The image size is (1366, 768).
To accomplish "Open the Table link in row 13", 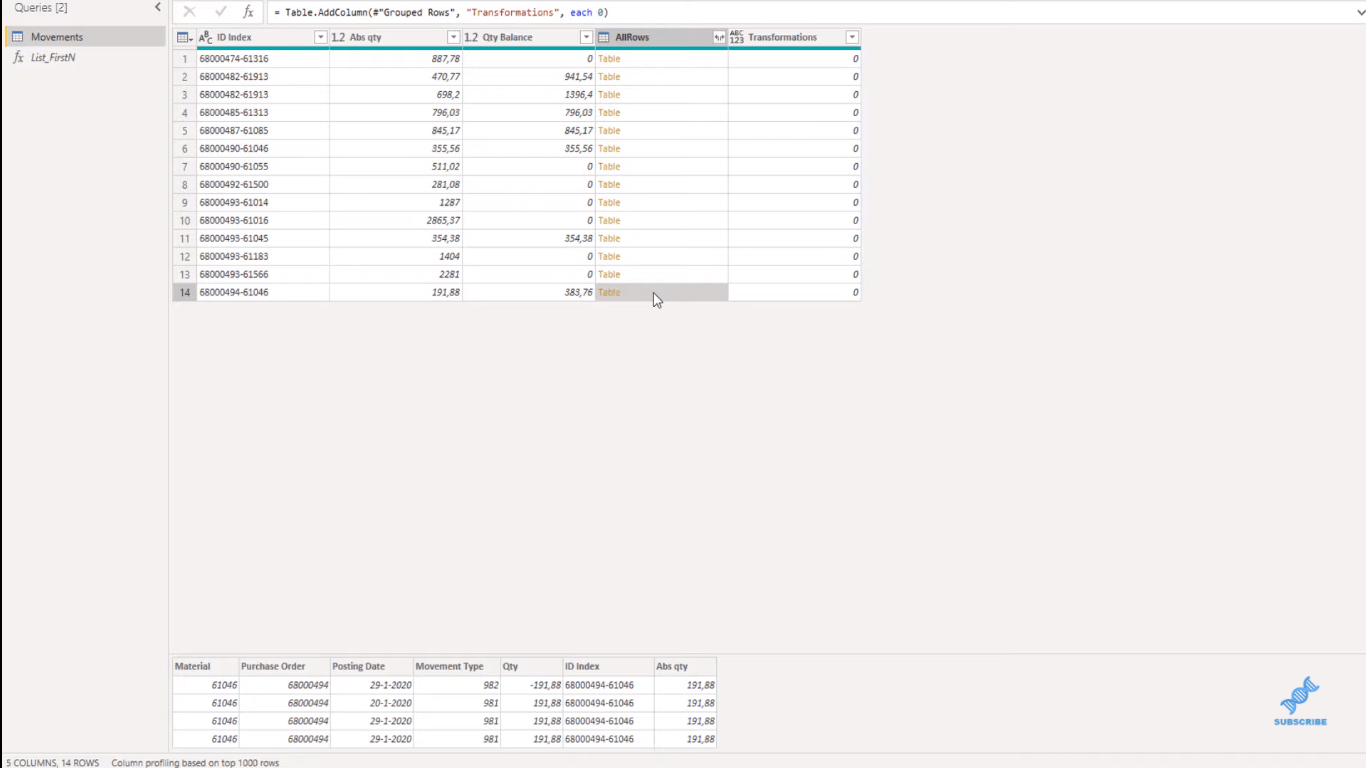I will pos(609,275).
